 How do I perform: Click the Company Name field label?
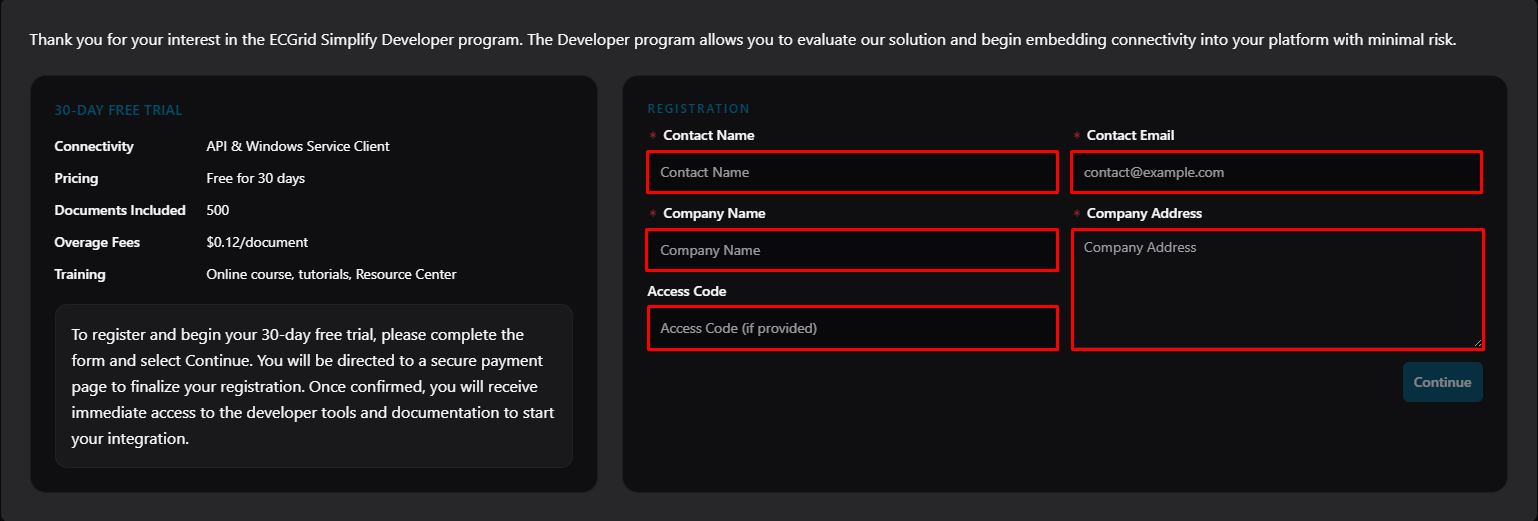[714, 213]
